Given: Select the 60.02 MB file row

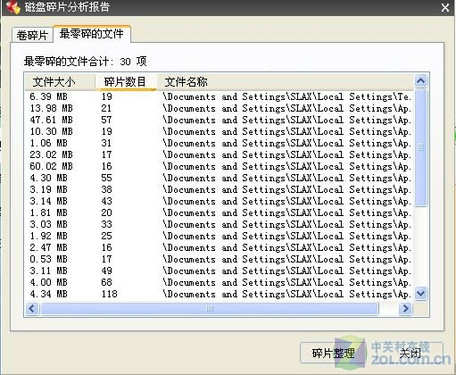Looking at the screenshot, I should tap(219, 166).
